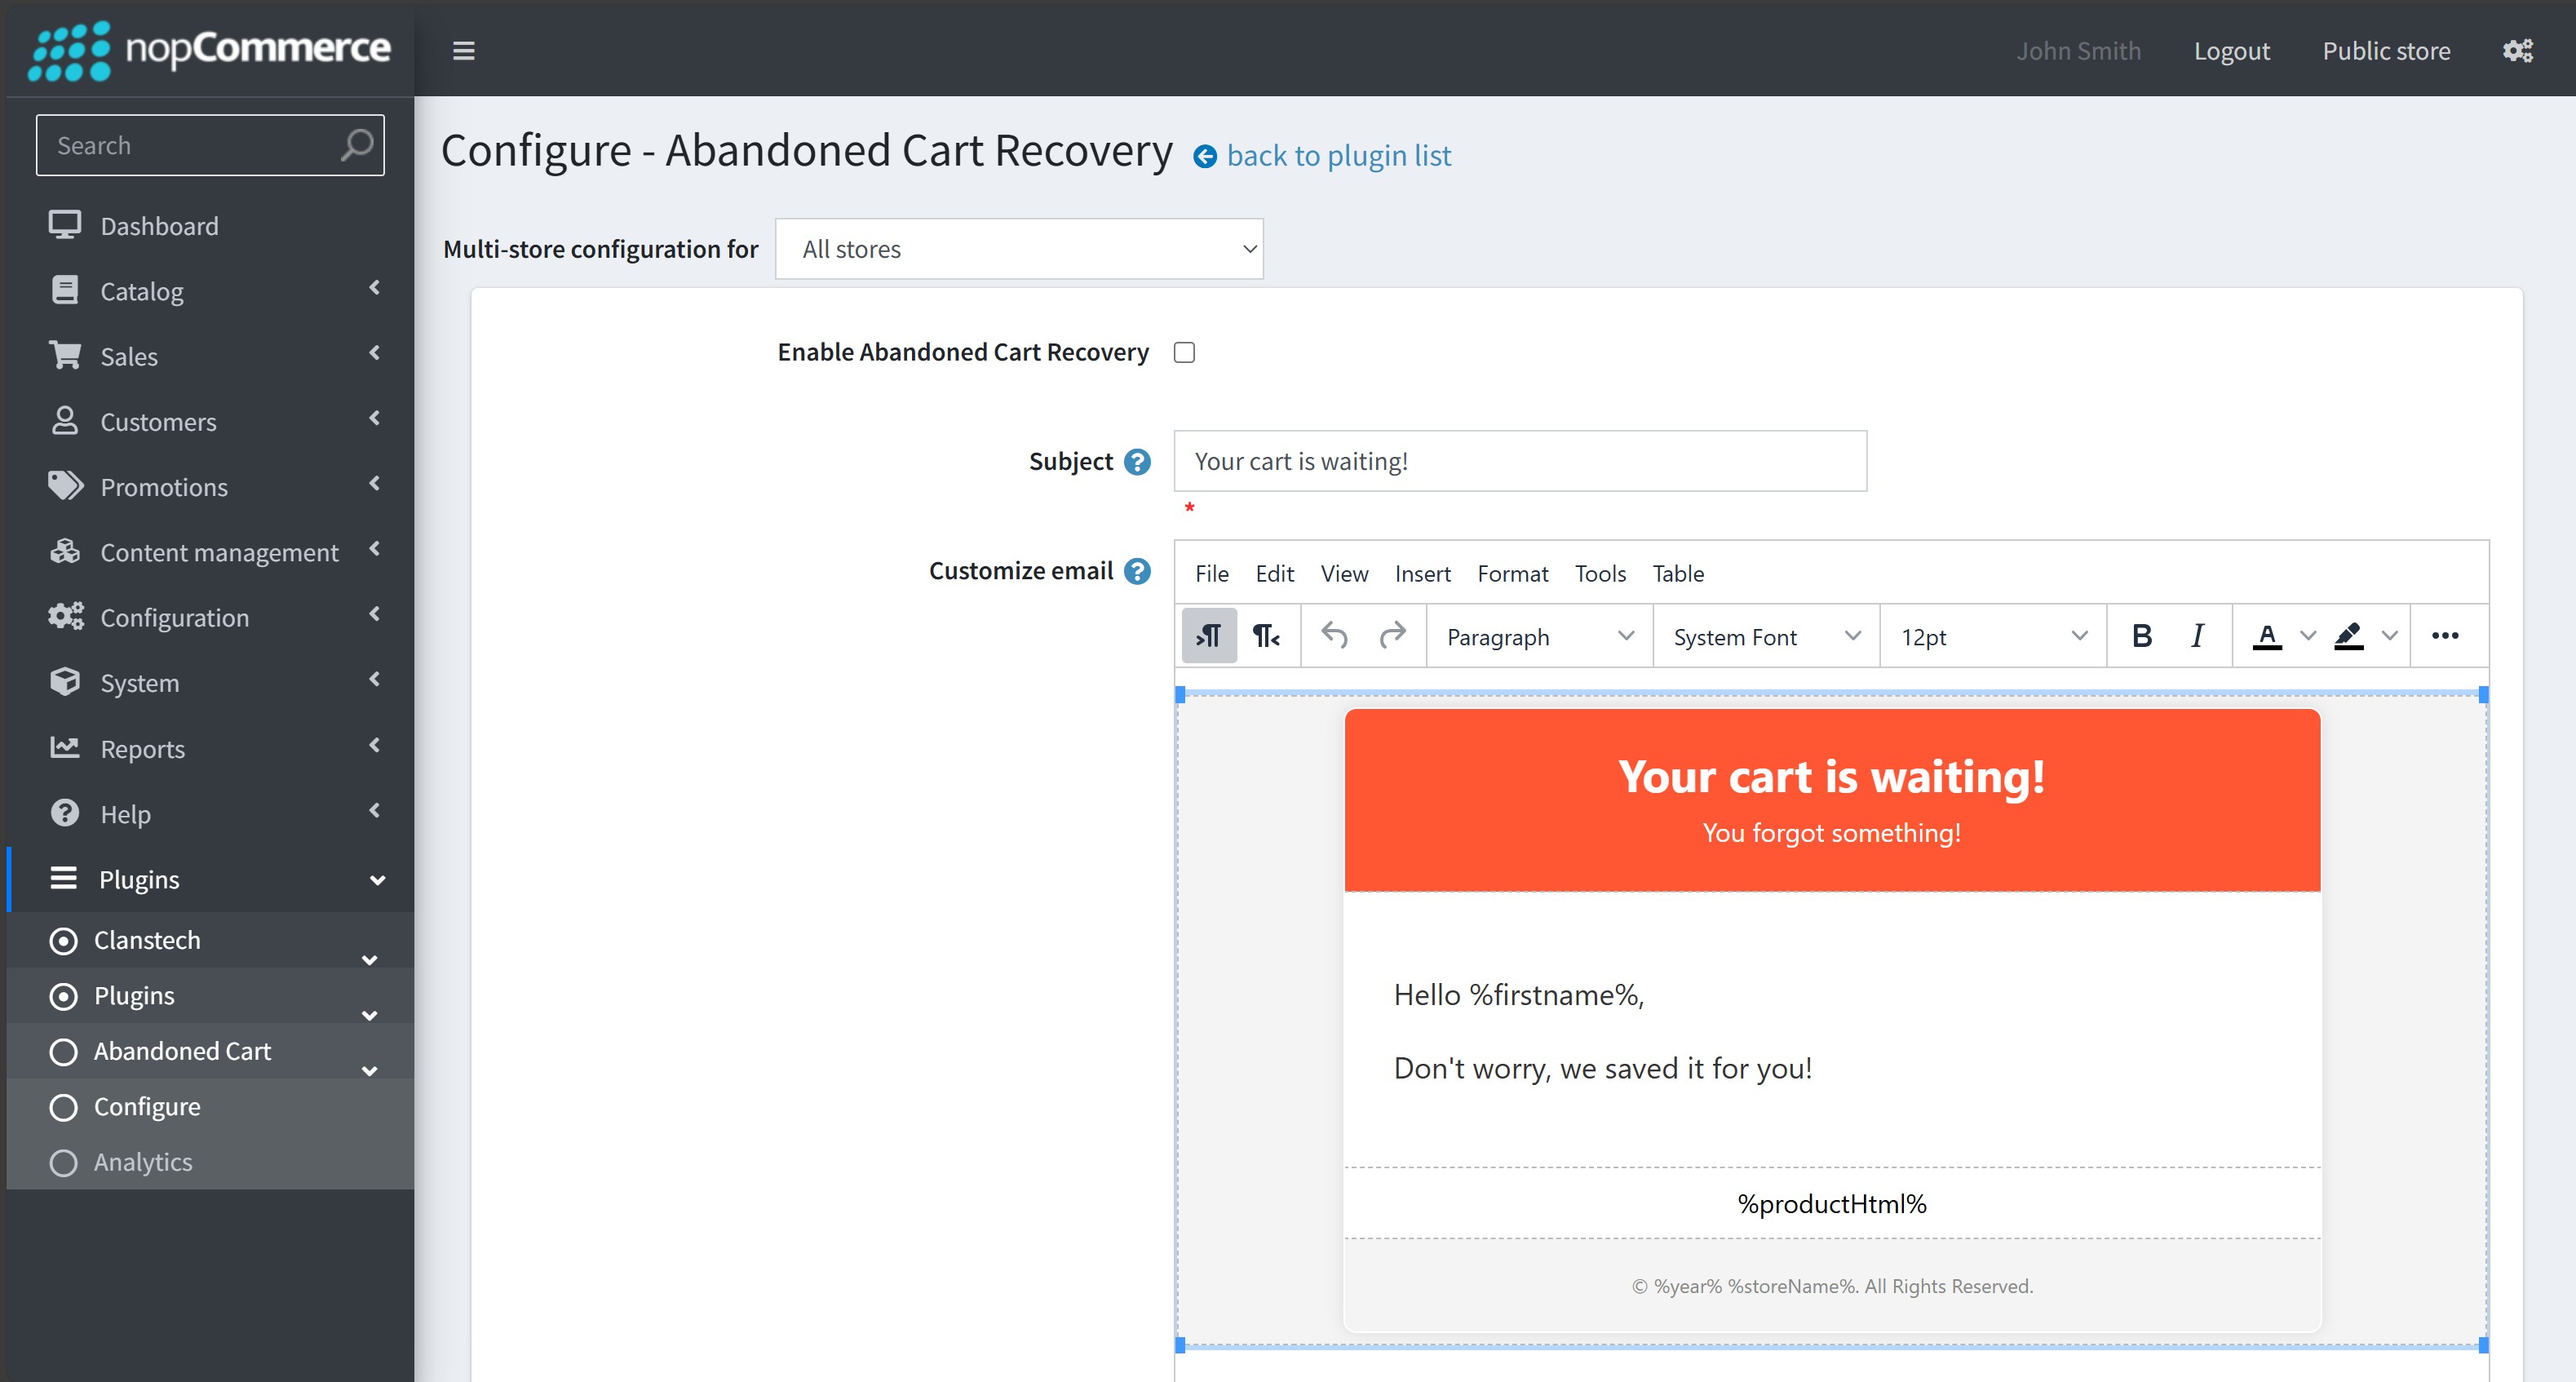Viewport: 2576px width, 1382px height.
Task: Open the editor Table menu
Action: coord(1678,573)
